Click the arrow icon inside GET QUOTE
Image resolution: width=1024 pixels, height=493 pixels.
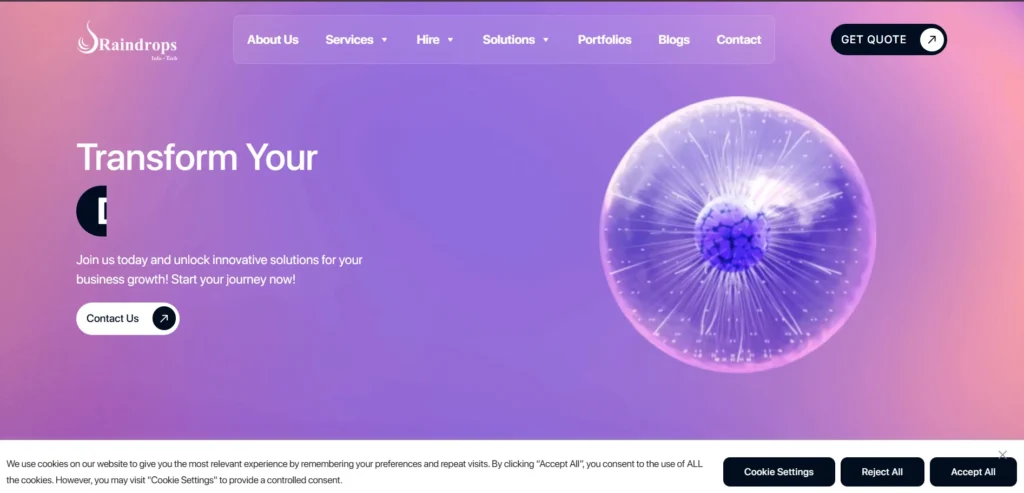pyautogui.click(x=931, y=40)
